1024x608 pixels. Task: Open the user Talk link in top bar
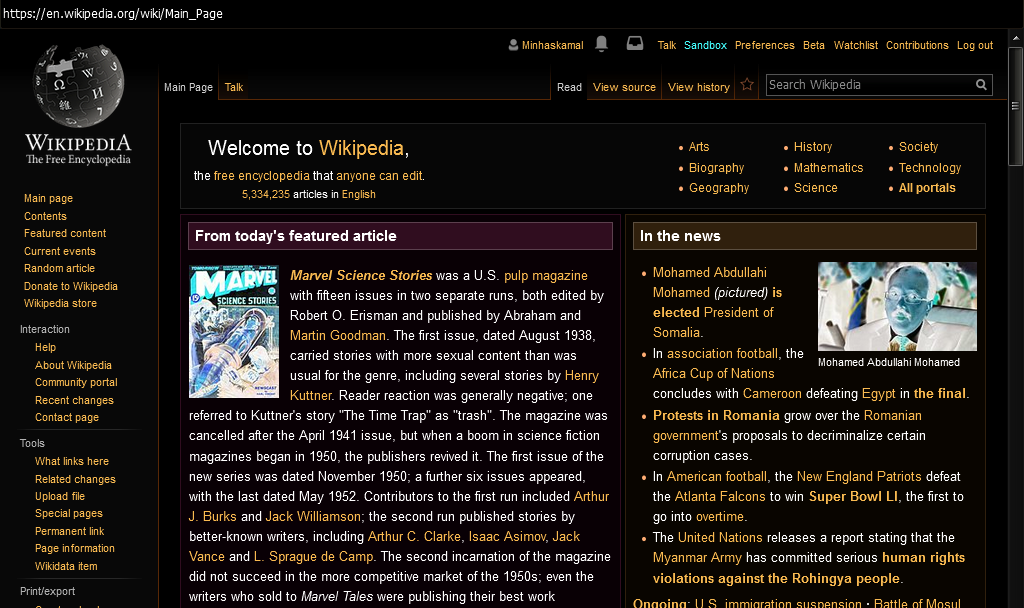[667, 45]
